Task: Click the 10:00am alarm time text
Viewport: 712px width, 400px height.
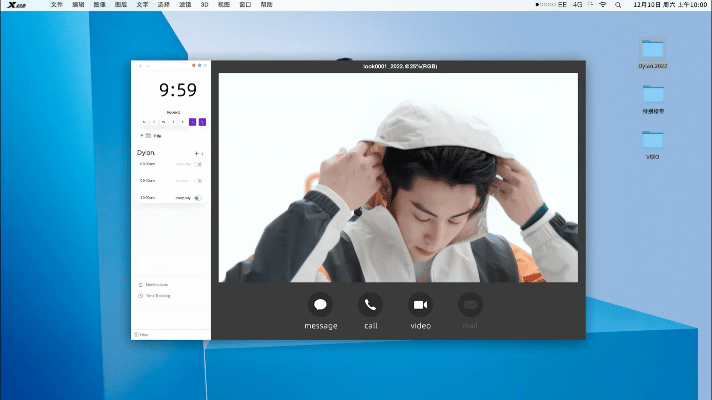Action: pos(148,198)
